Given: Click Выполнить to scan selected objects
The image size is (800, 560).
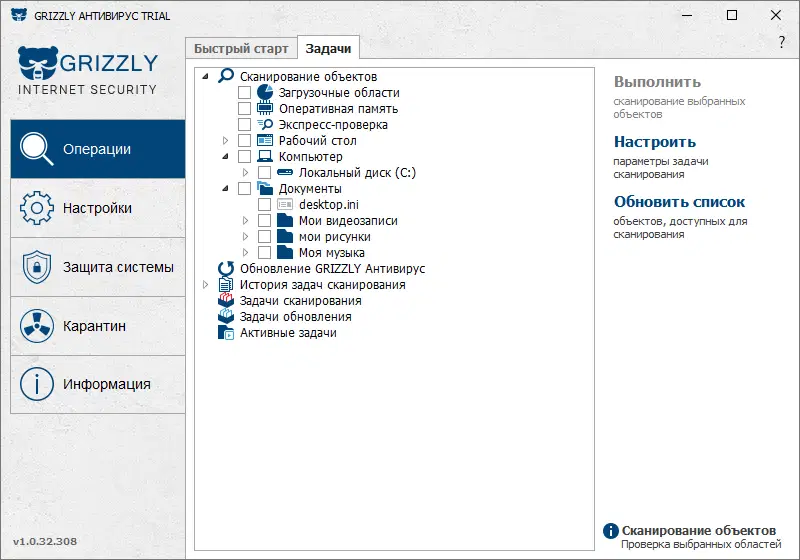Looking at the screenshot, I should click(x=657, y=82).
